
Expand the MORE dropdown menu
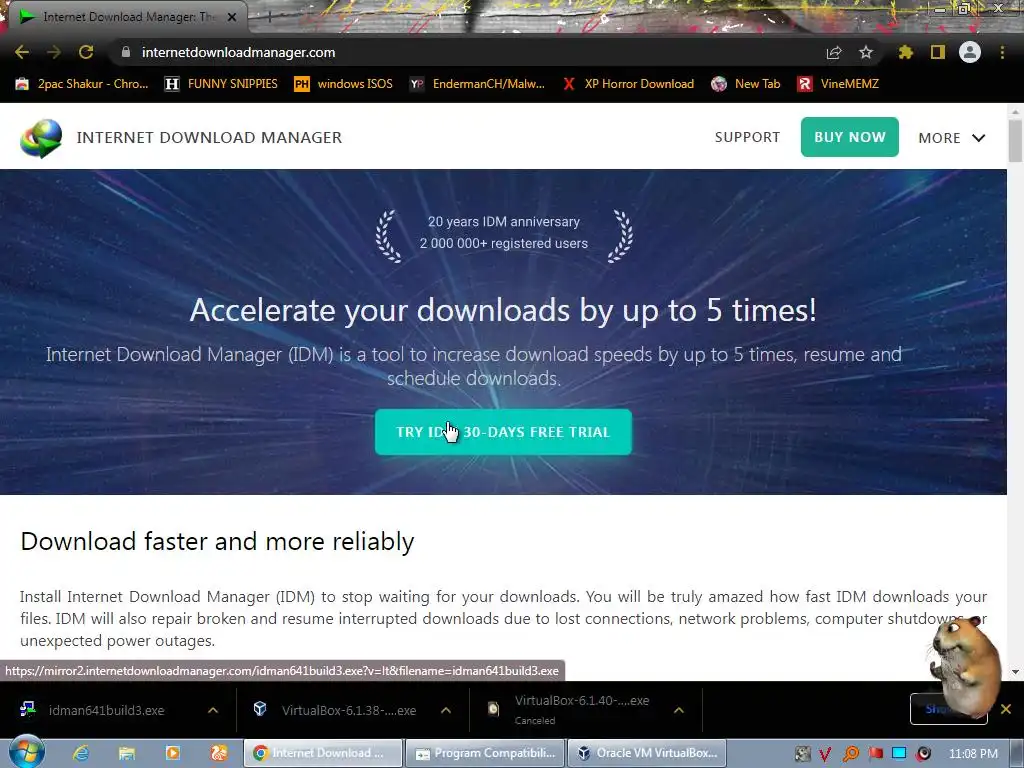point(952,138)
